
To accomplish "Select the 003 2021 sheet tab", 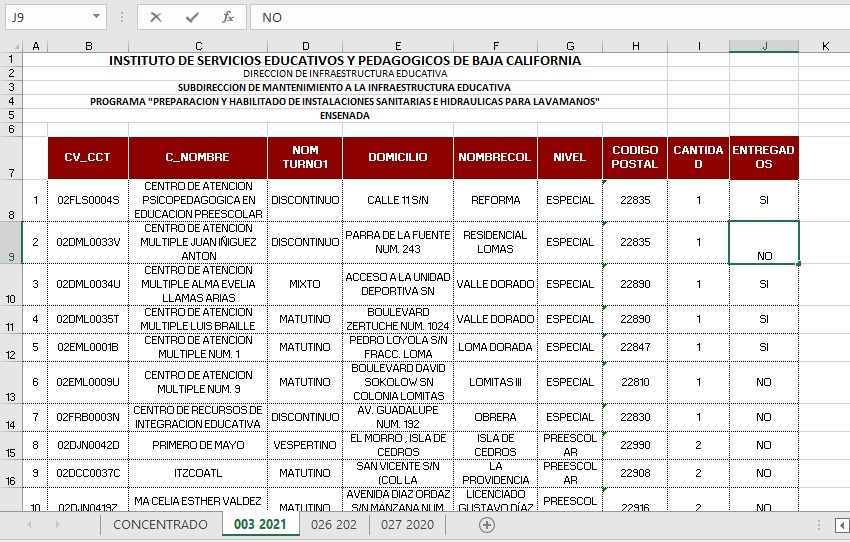I will (260, 525).
